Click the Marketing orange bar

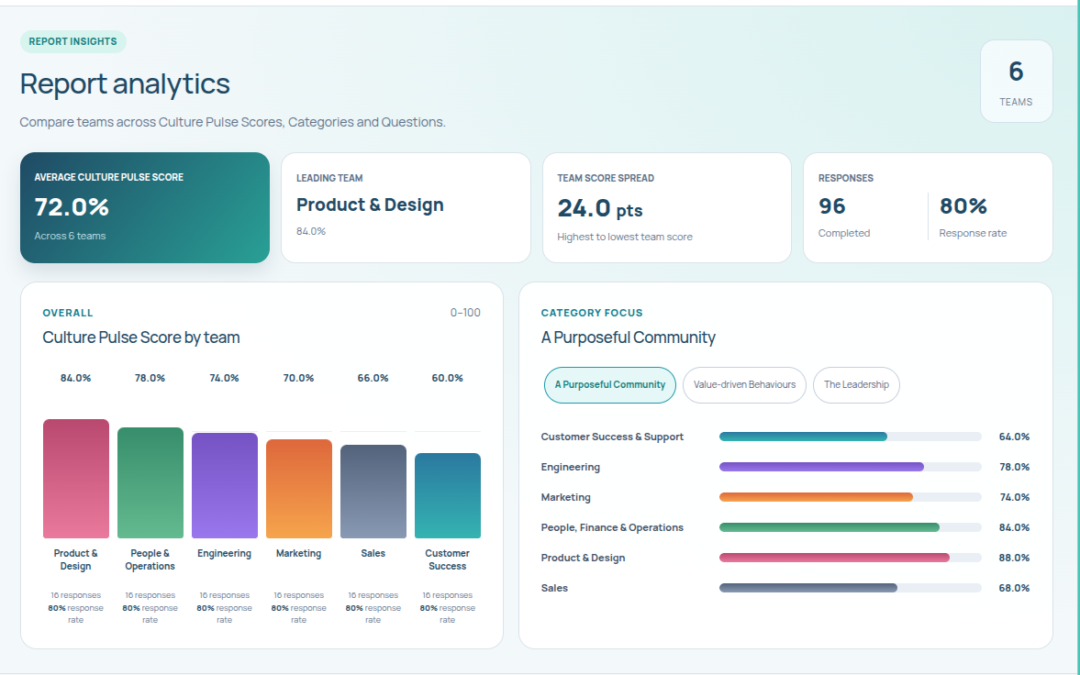299,488
